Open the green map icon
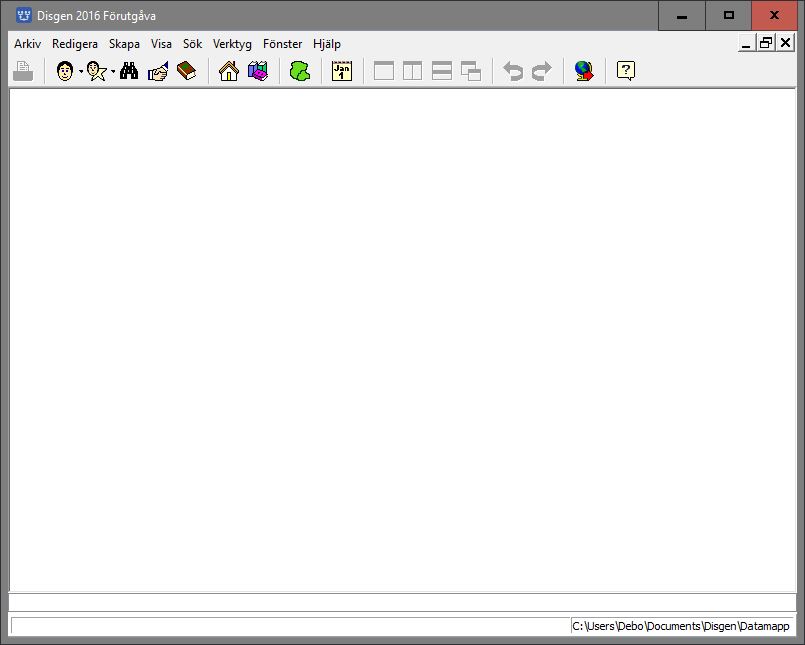Screen dimensions: 805x645 [x=300, y=71]
